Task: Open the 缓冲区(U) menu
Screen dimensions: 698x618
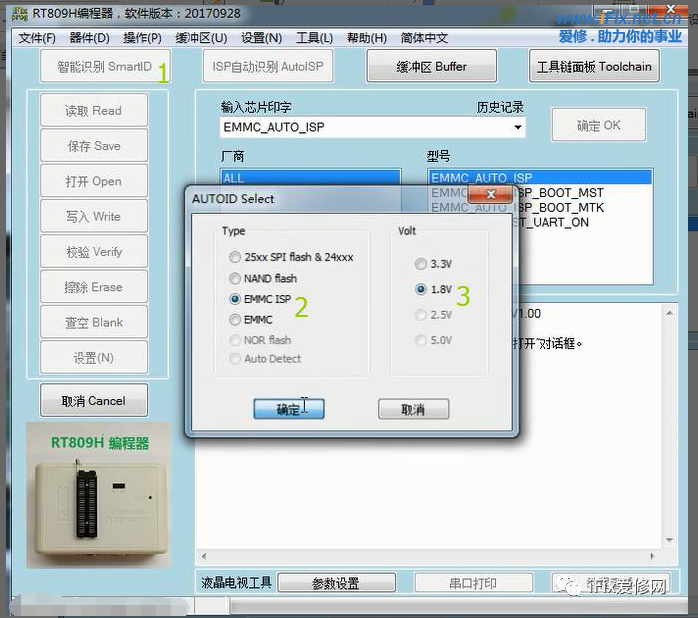Action: click(x=201, y=38)
